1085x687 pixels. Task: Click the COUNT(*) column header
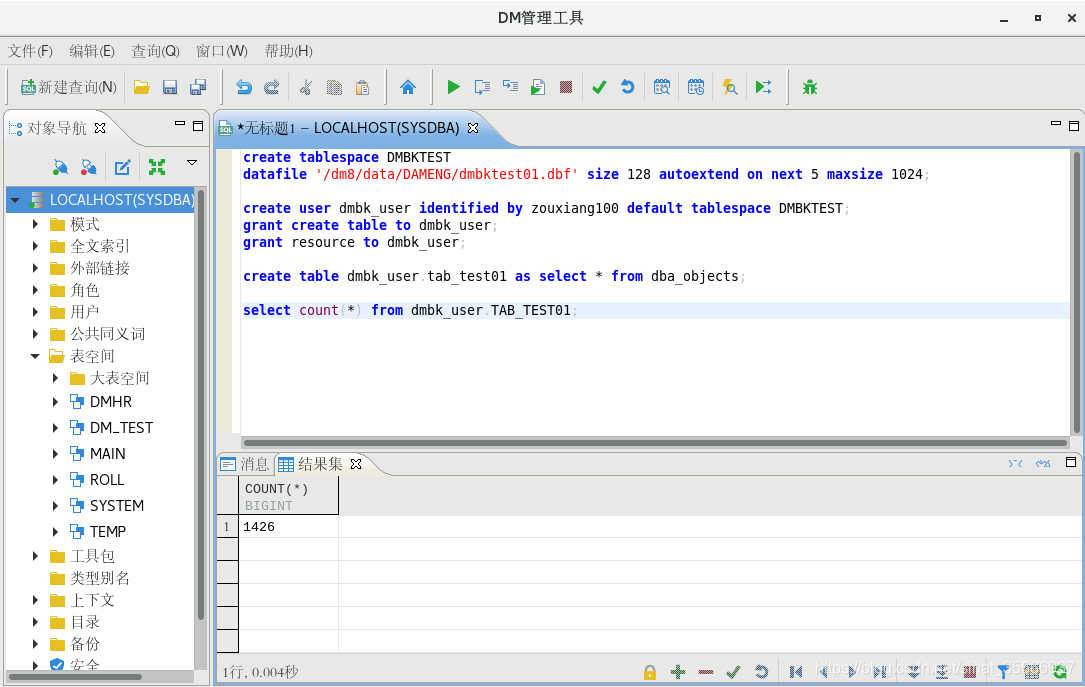[289, 496]
